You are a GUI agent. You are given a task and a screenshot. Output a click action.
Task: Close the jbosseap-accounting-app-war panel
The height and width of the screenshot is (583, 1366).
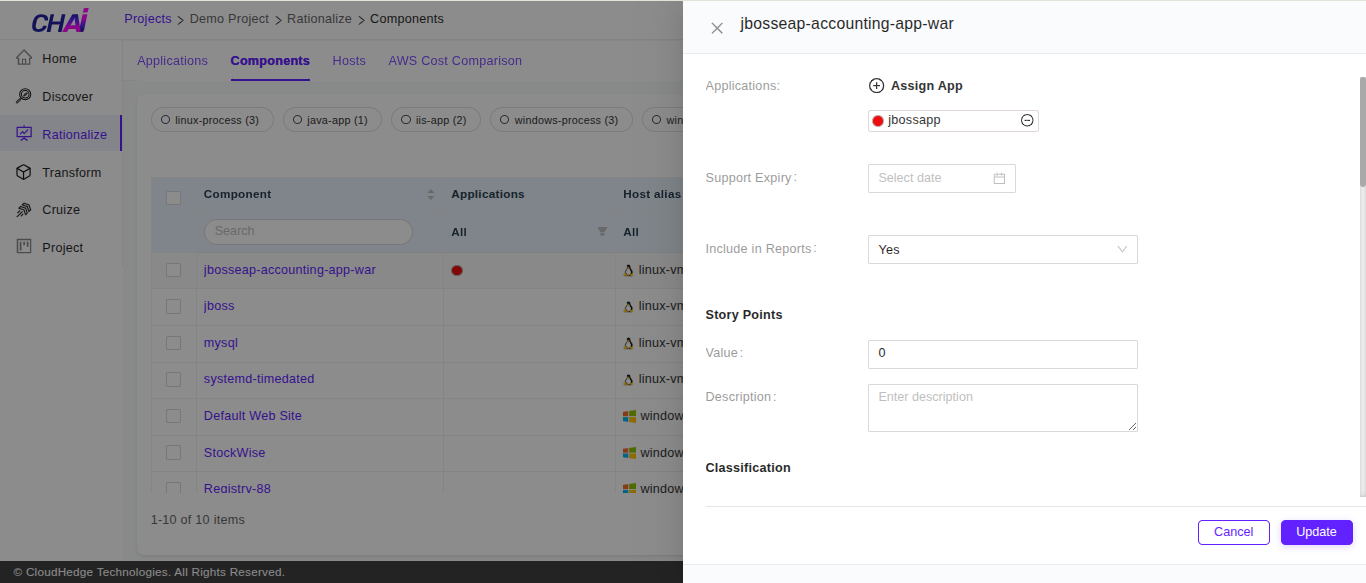717,28
